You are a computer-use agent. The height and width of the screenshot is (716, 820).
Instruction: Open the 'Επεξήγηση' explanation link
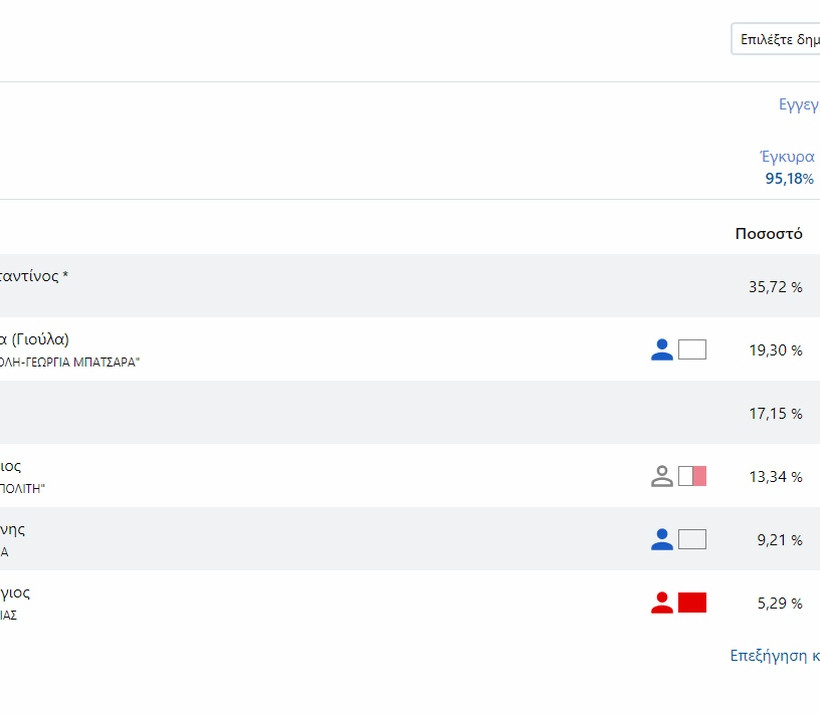tap(774, 656)
